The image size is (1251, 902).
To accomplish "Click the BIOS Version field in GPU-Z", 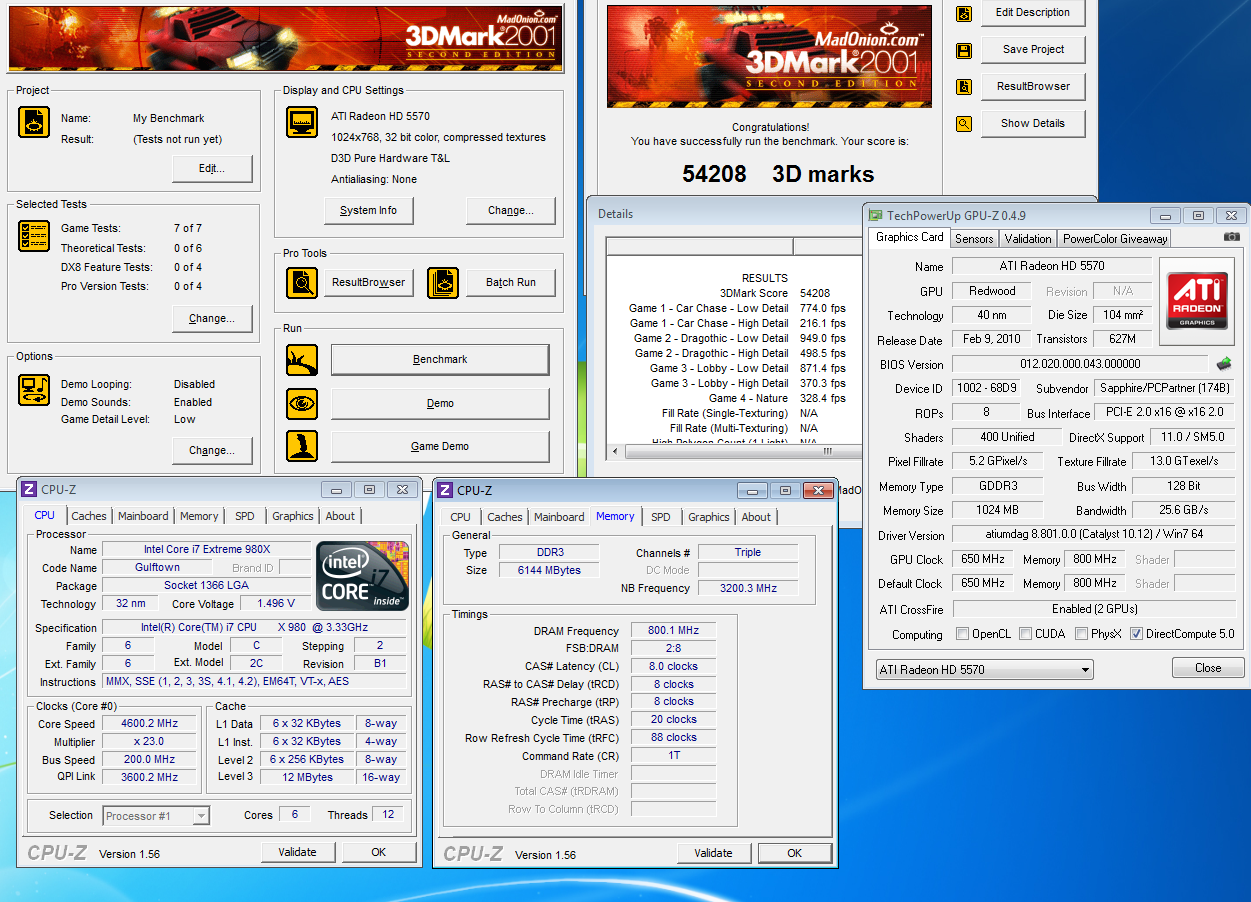I will [x=1080, y=364].
